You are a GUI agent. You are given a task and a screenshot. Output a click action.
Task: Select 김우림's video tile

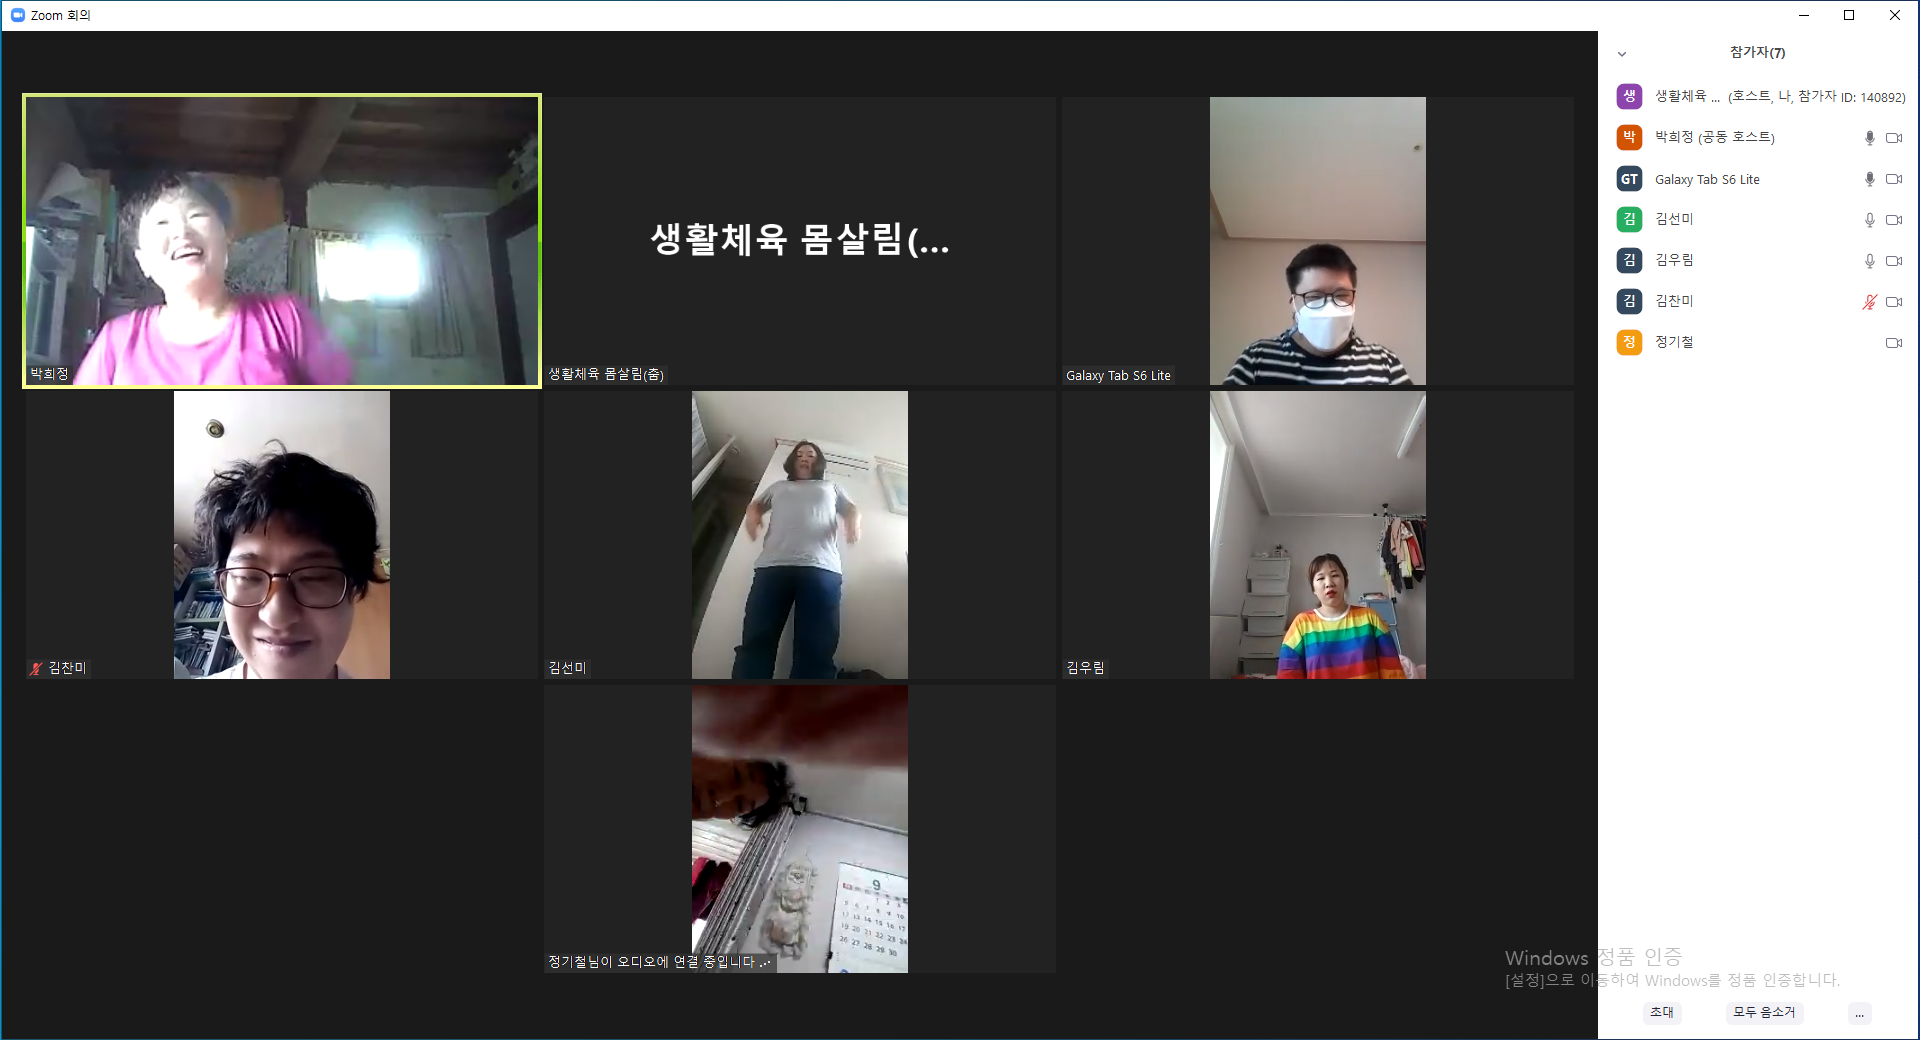(x=1318, y=535)
